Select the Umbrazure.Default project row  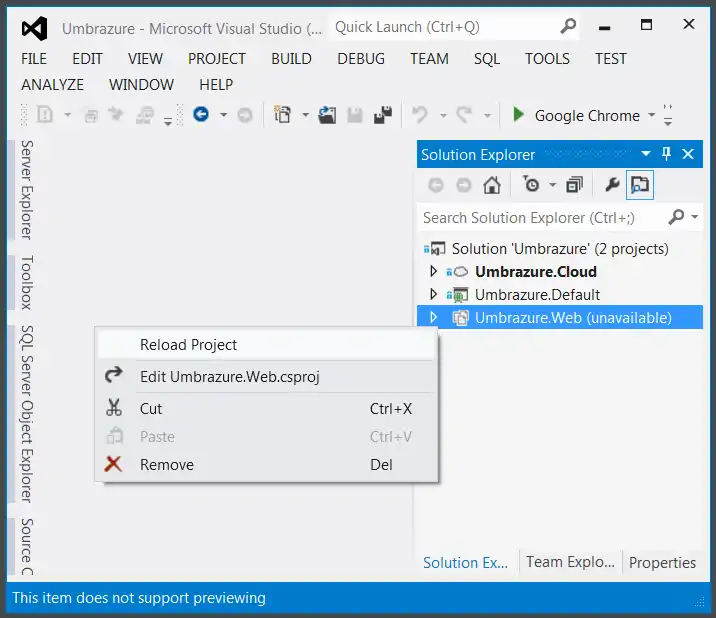coord(560,295)
